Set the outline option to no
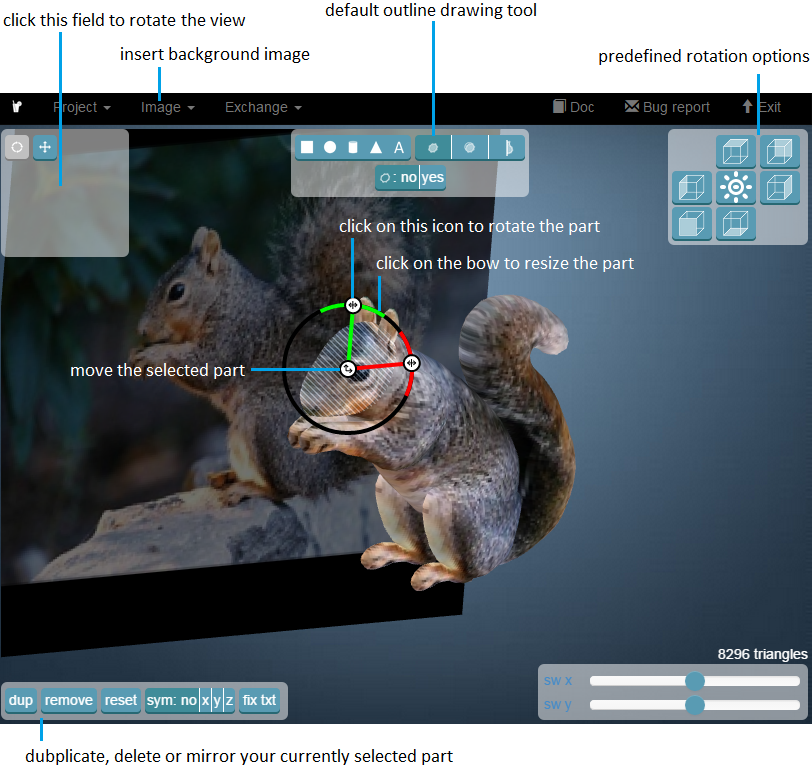Image resolution: width=812 pixels, height=769 pixels. 409,178
